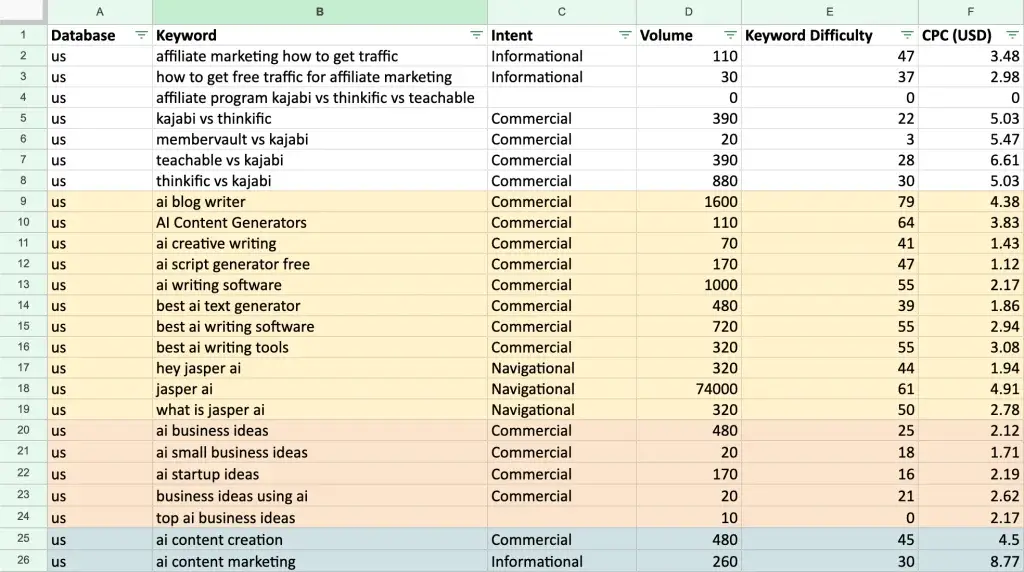
Task: Click the "jasper ai" keyword cell
Action: tap(320, 389)
